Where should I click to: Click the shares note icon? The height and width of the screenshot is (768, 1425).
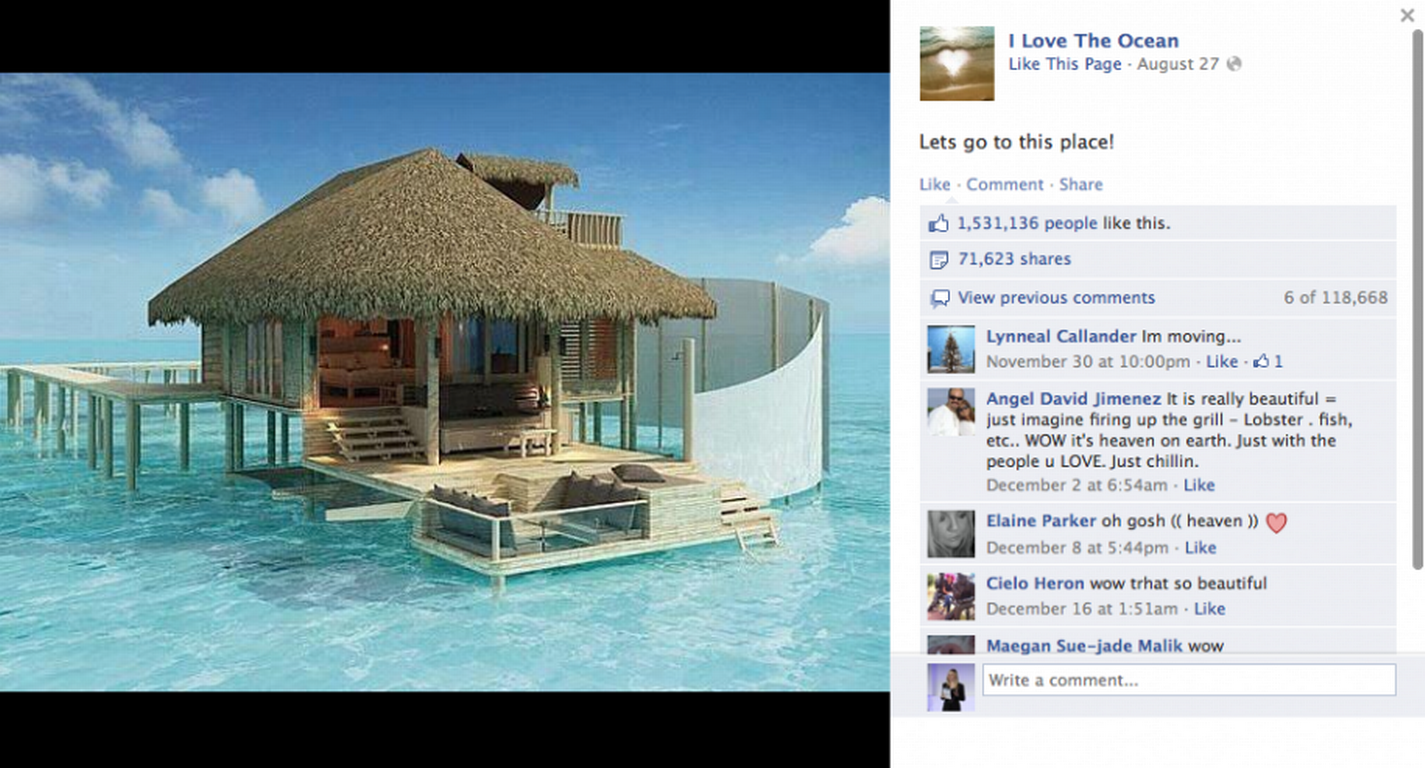coord(939,260)
